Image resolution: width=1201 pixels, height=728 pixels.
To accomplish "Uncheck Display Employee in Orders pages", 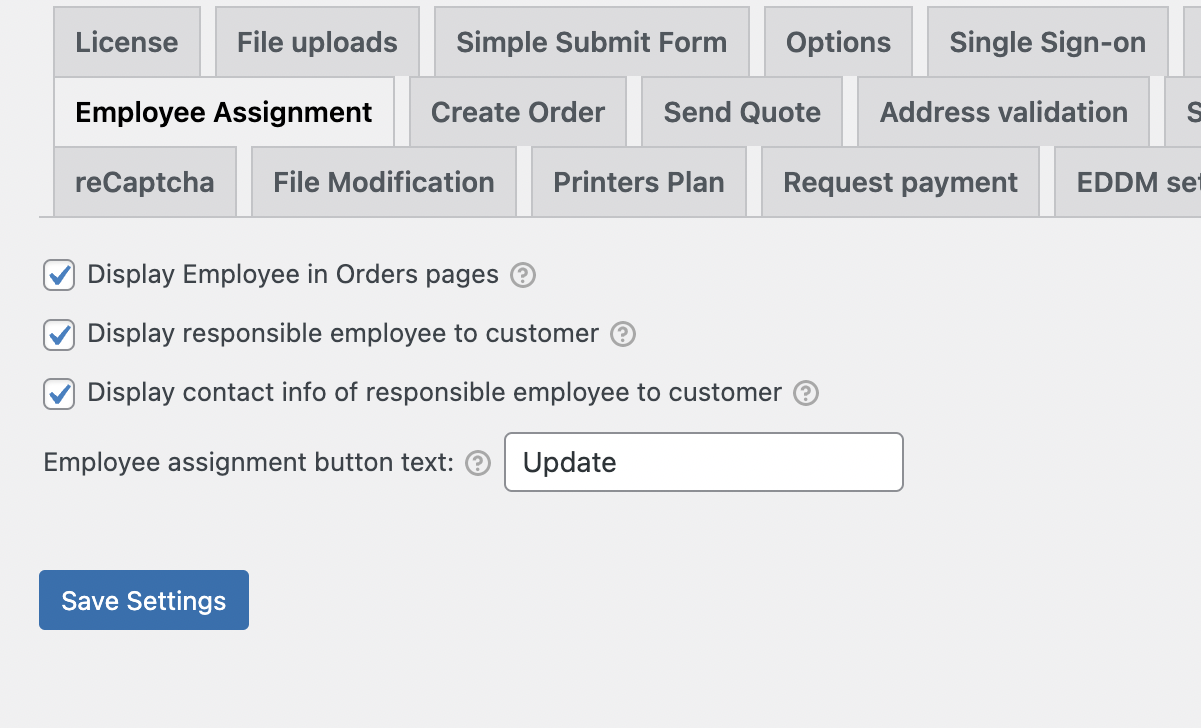I will click(x=59, y=275).
